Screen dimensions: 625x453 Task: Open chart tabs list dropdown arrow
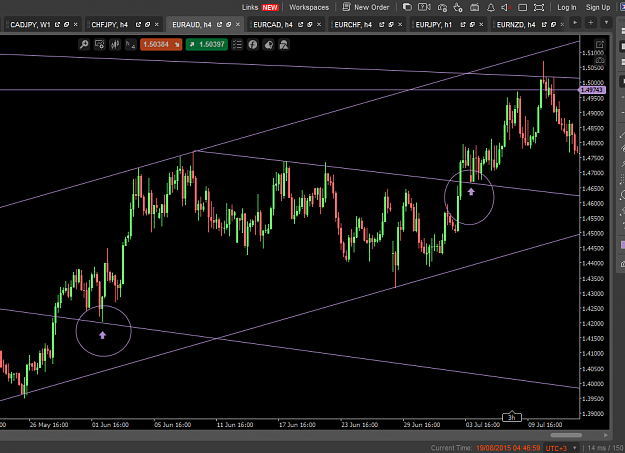pyautogui.click(x=607, y=23)
